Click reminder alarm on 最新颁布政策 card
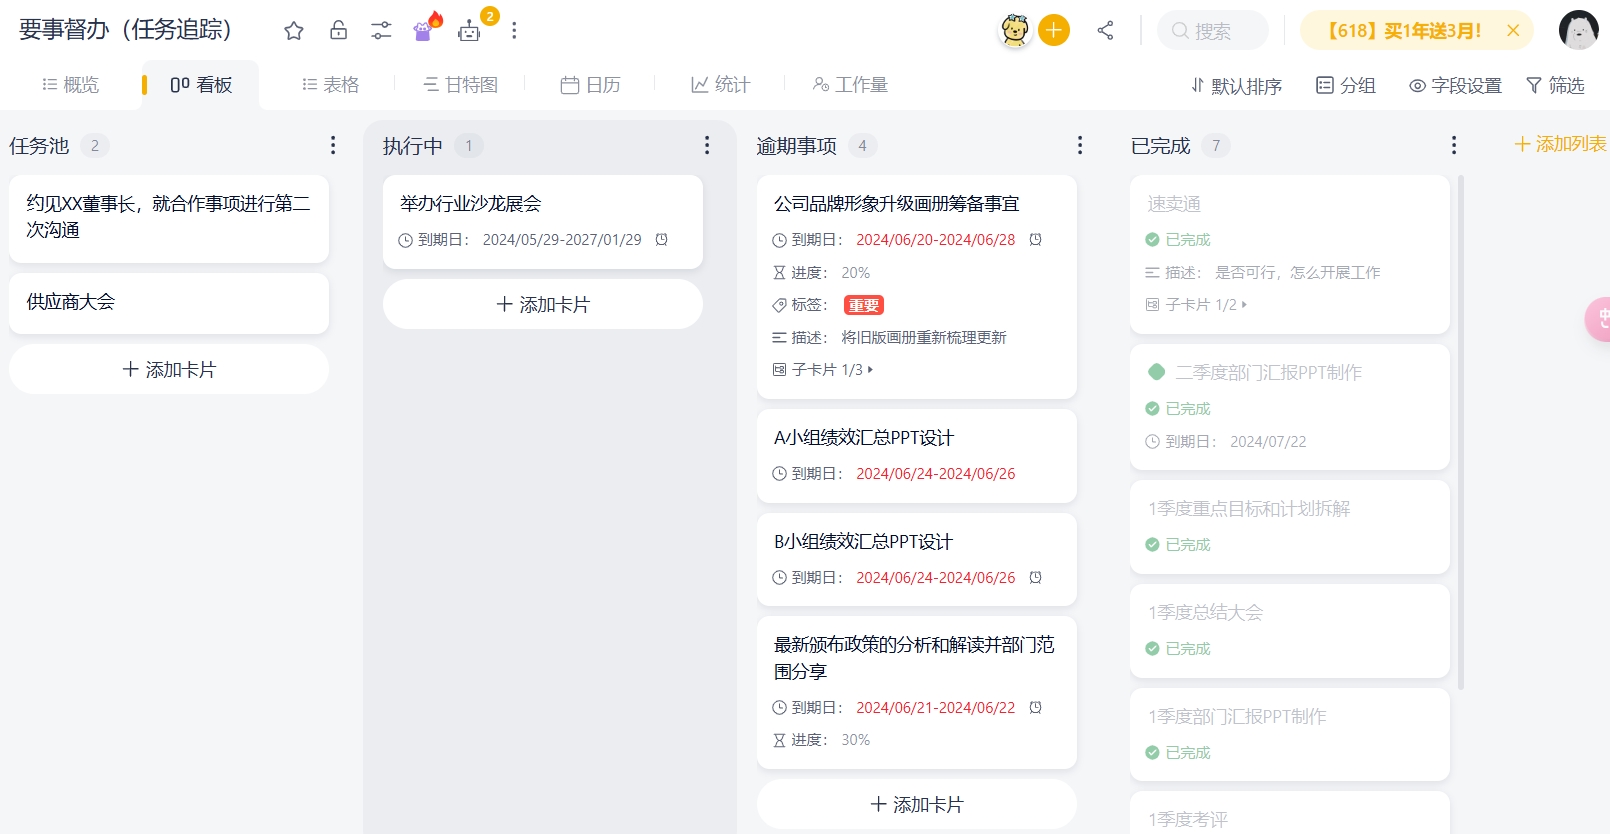Image resolution: width=1610 pixels, height=834 pixels. click(1035, 707)
